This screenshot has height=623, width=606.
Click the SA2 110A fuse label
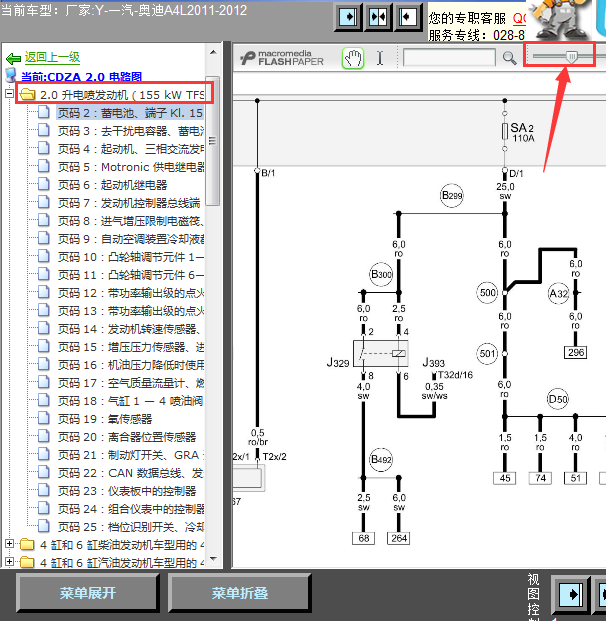pos(522,132)
